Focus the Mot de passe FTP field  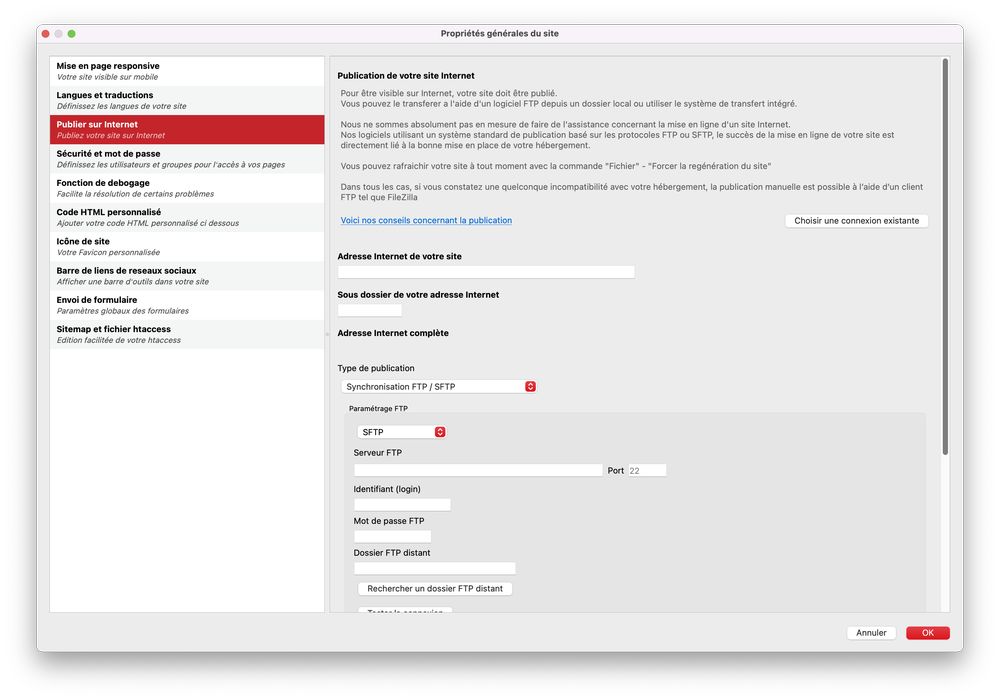(392, 537)
